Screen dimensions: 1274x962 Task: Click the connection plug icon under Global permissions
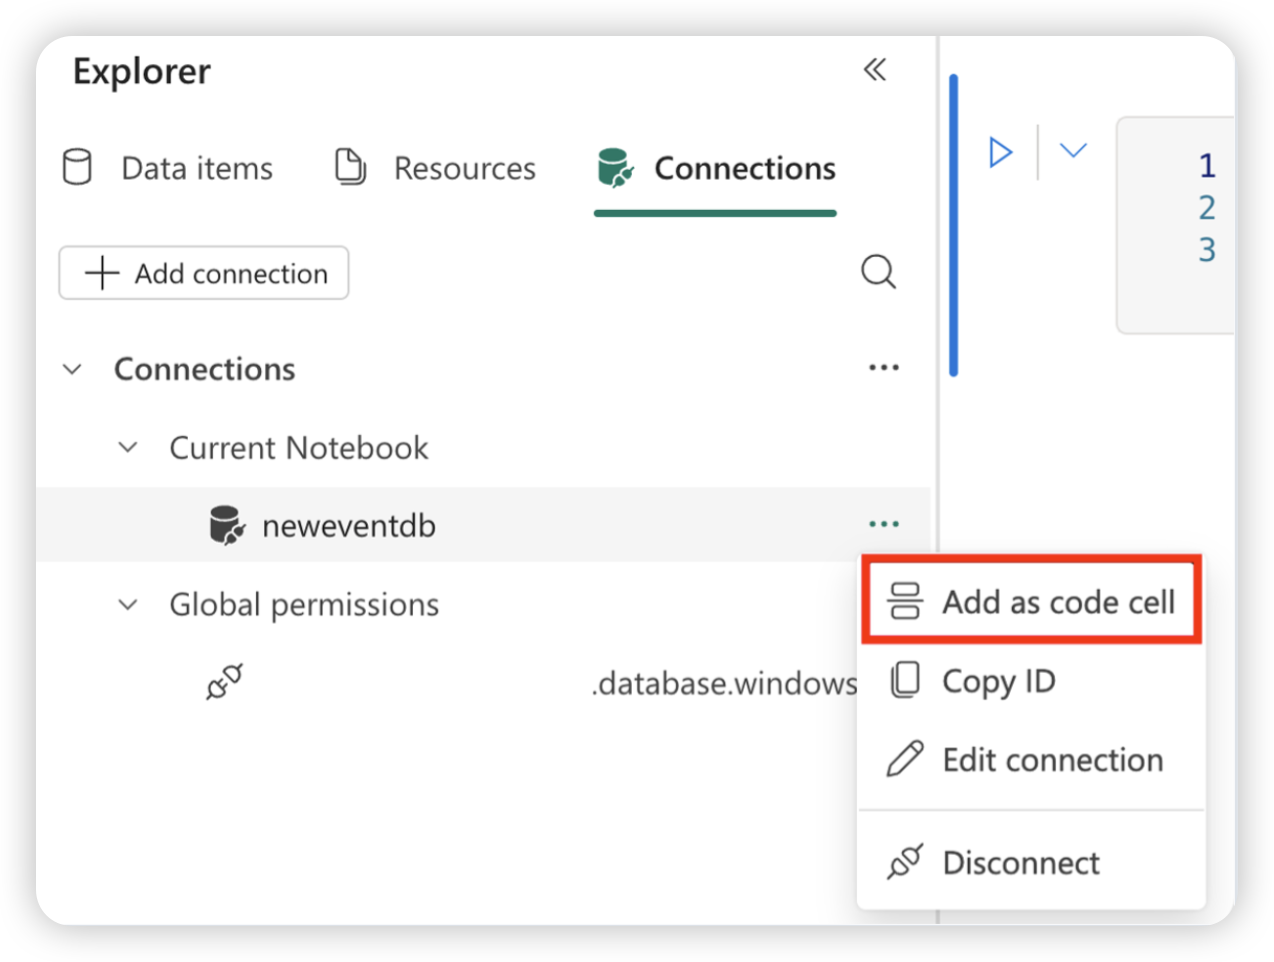click(x=225, y=682)
